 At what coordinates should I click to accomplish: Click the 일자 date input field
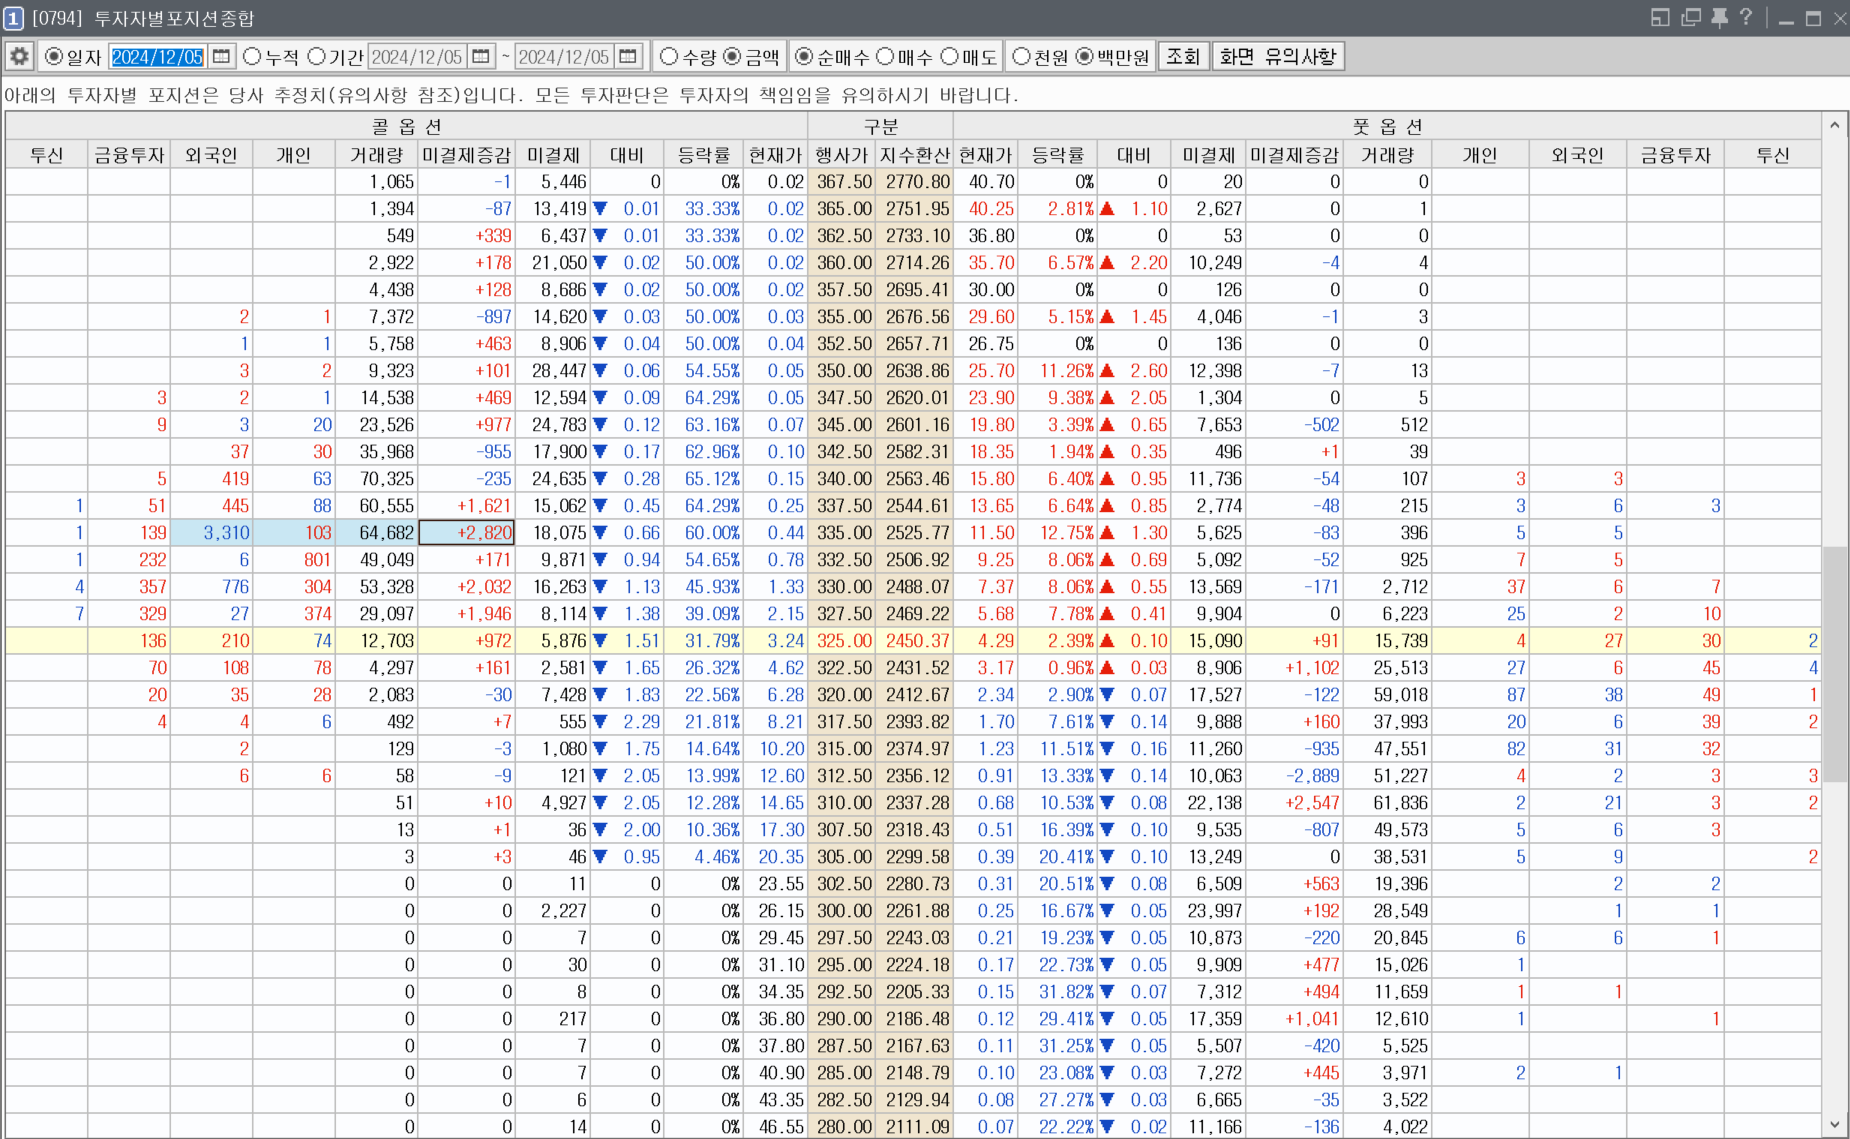tap(157, 57)
